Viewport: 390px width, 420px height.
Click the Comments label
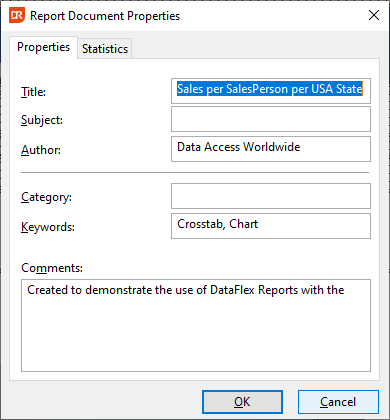[x=52, y=268]
